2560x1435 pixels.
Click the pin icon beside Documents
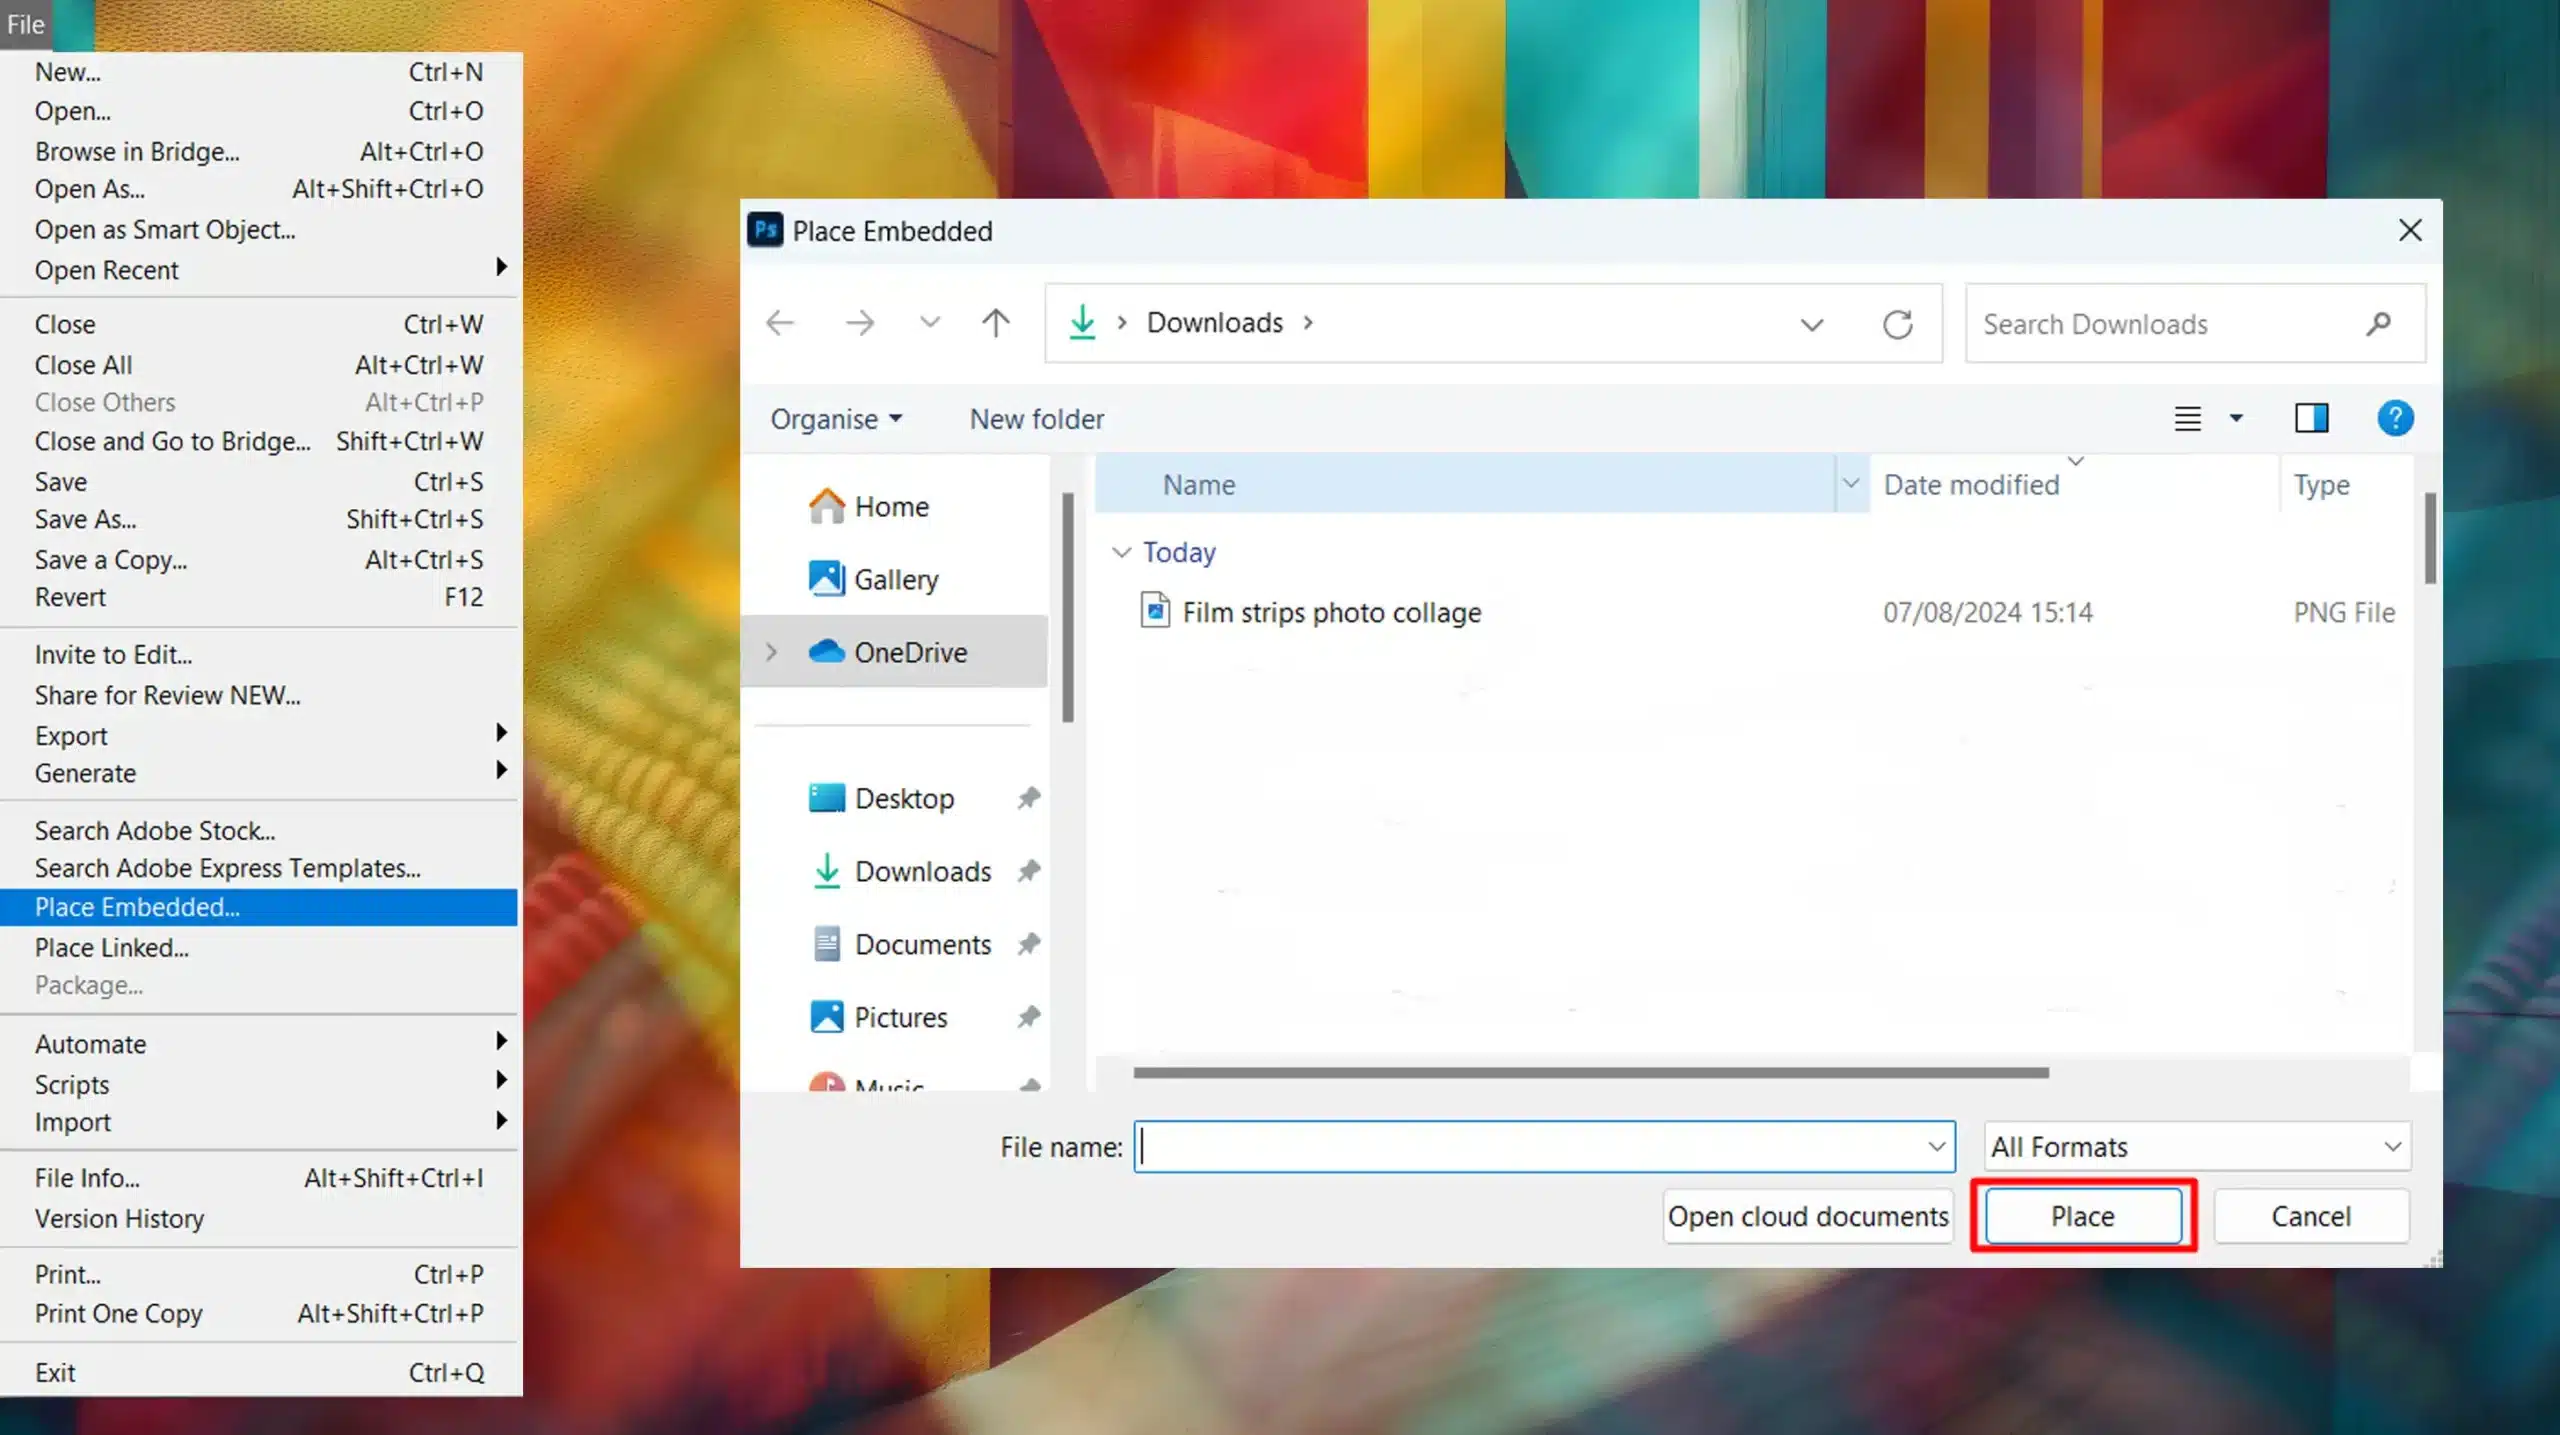click(x=1028, y=944)
